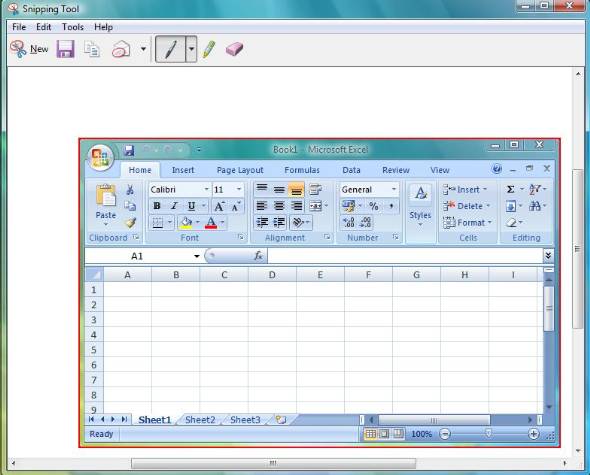Adjust the Excel zoom slider handle
Viewport: 590px width, 475px height.
click(x=488, y=434)
